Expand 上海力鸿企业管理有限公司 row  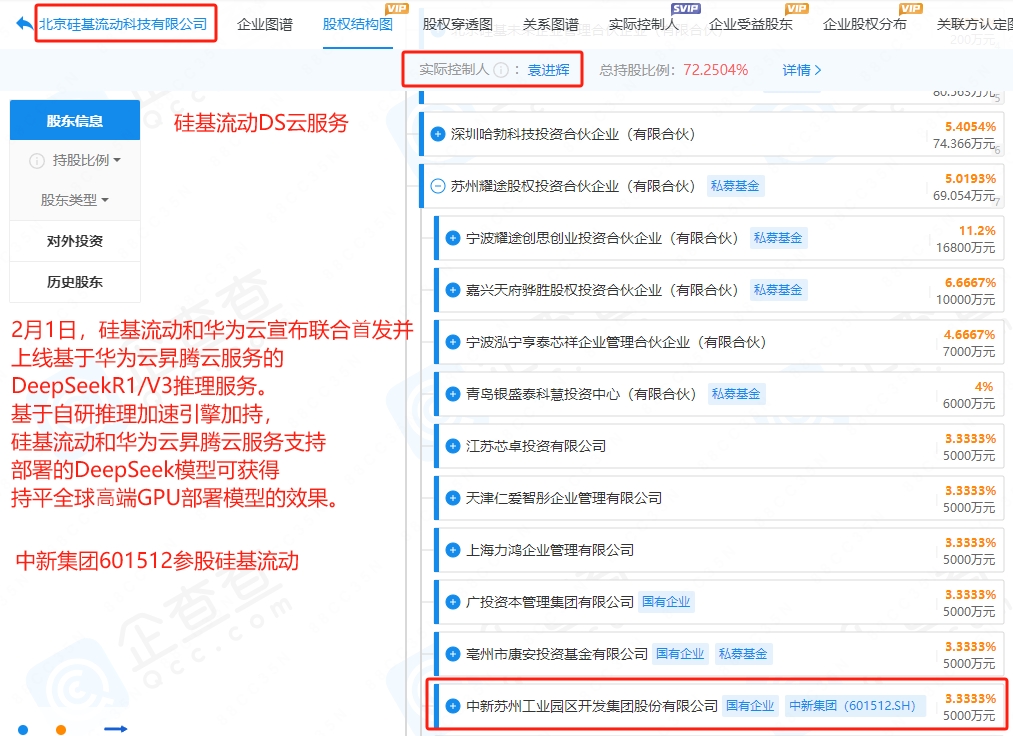[453, 550]
